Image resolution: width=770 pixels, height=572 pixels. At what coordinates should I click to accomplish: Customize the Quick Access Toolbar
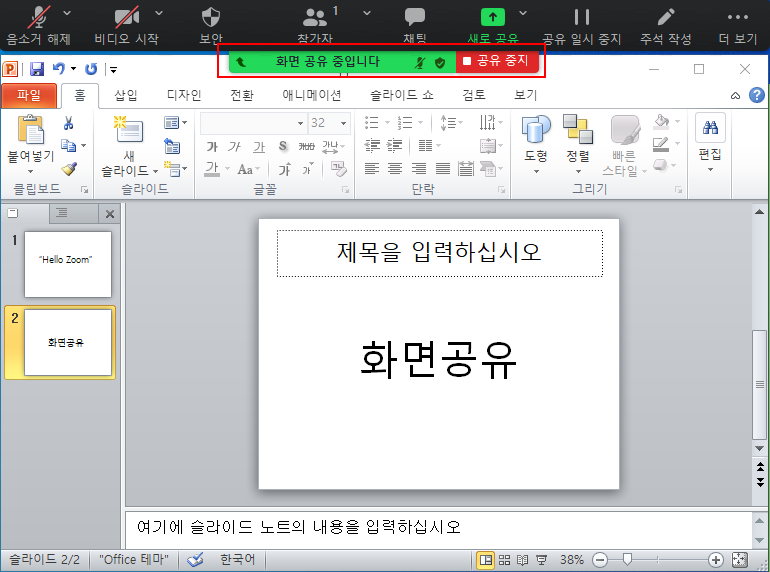(x=113, y=70)
